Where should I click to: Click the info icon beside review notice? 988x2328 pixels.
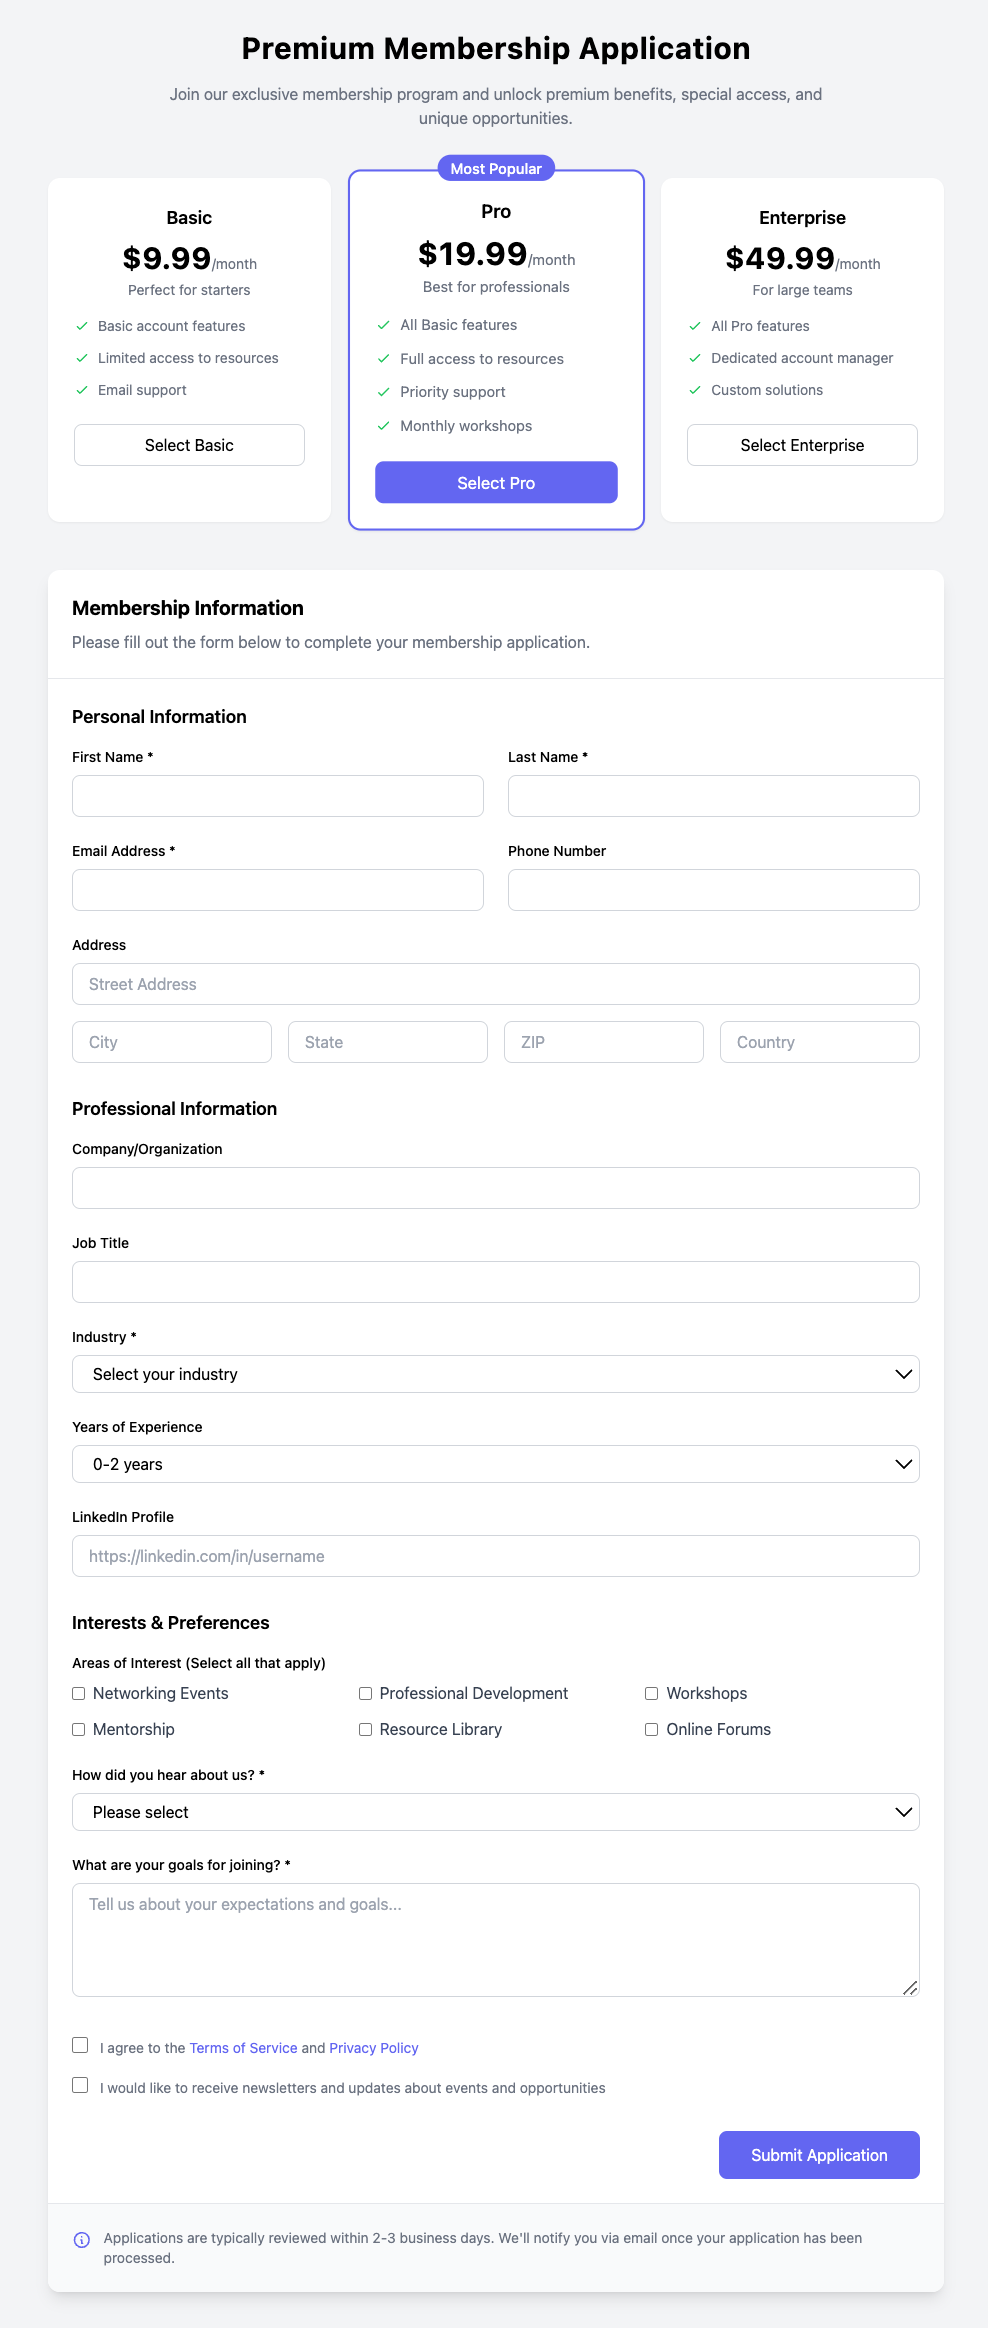pos(82,2240)
